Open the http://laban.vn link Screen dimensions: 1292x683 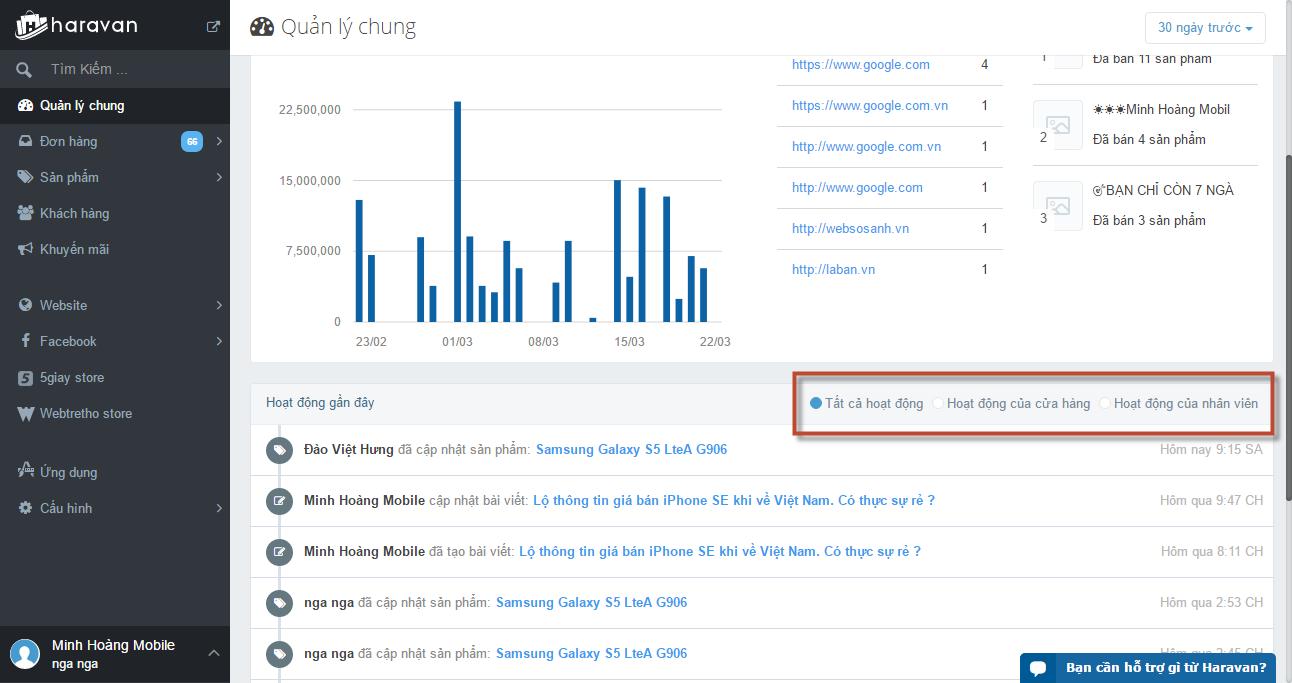[833, 269]
